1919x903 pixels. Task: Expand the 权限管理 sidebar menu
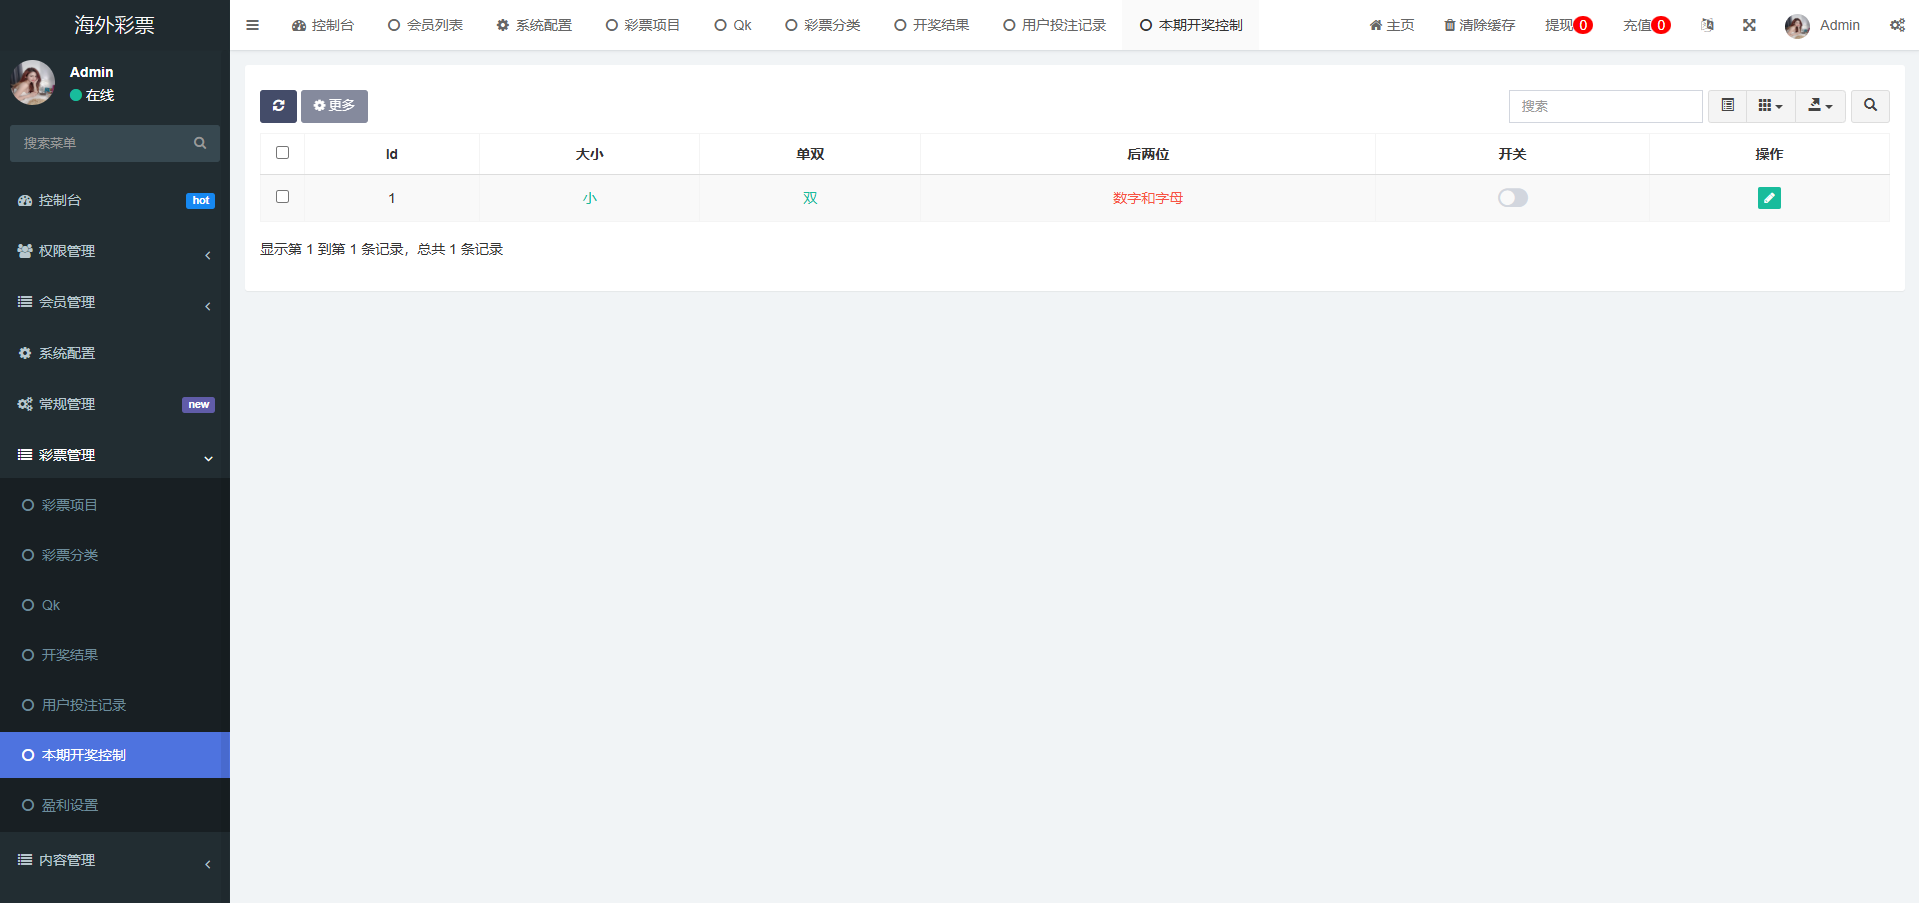pyautogui.click(x=114, y=251)
